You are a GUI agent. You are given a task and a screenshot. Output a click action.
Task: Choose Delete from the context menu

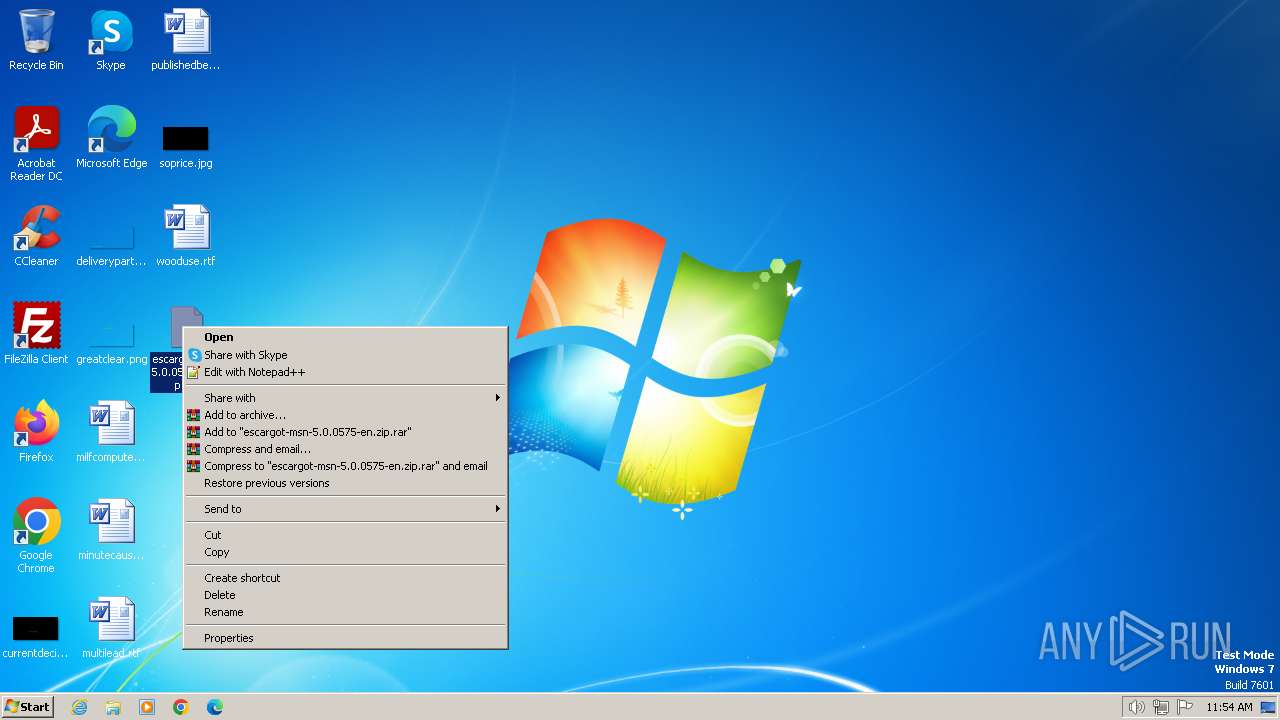point(346,595)
